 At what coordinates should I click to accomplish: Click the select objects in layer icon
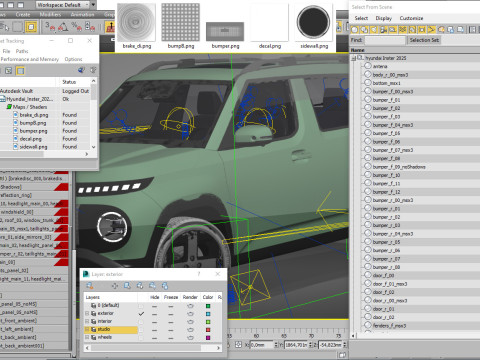(127, 286)
